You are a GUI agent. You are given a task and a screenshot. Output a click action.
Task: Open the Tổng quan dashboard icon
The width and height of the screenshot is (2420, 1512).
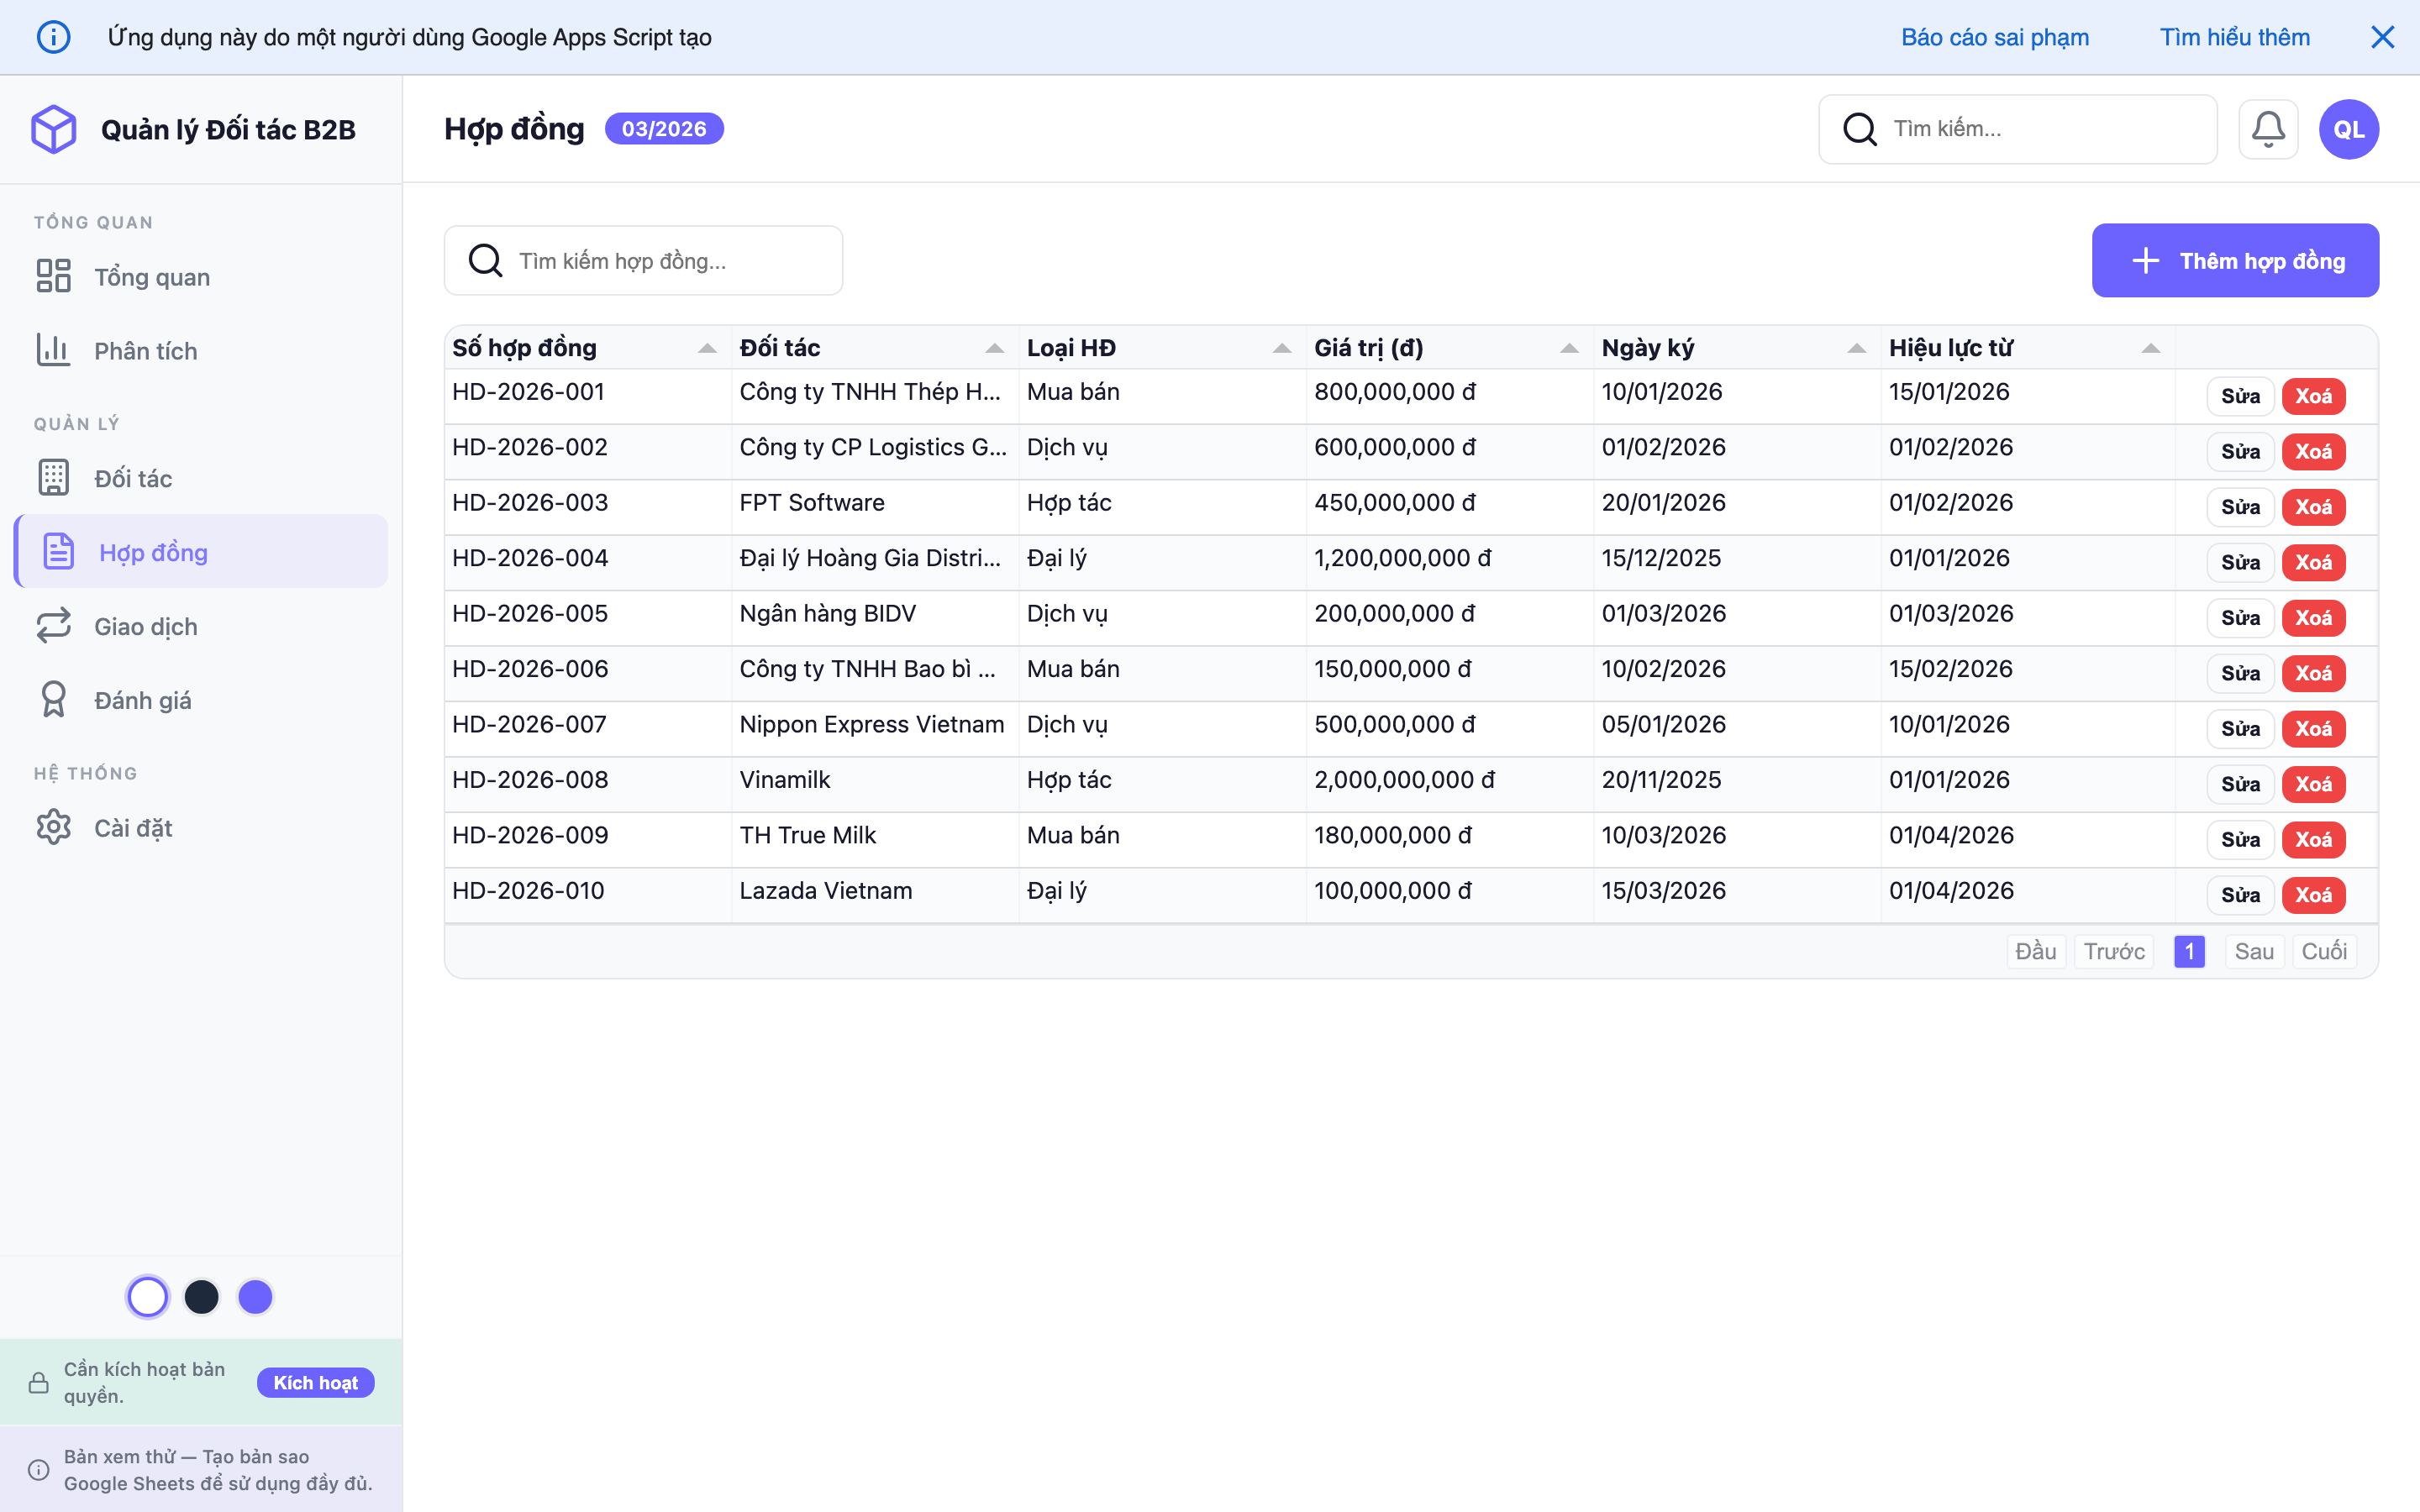pos(54,276)
